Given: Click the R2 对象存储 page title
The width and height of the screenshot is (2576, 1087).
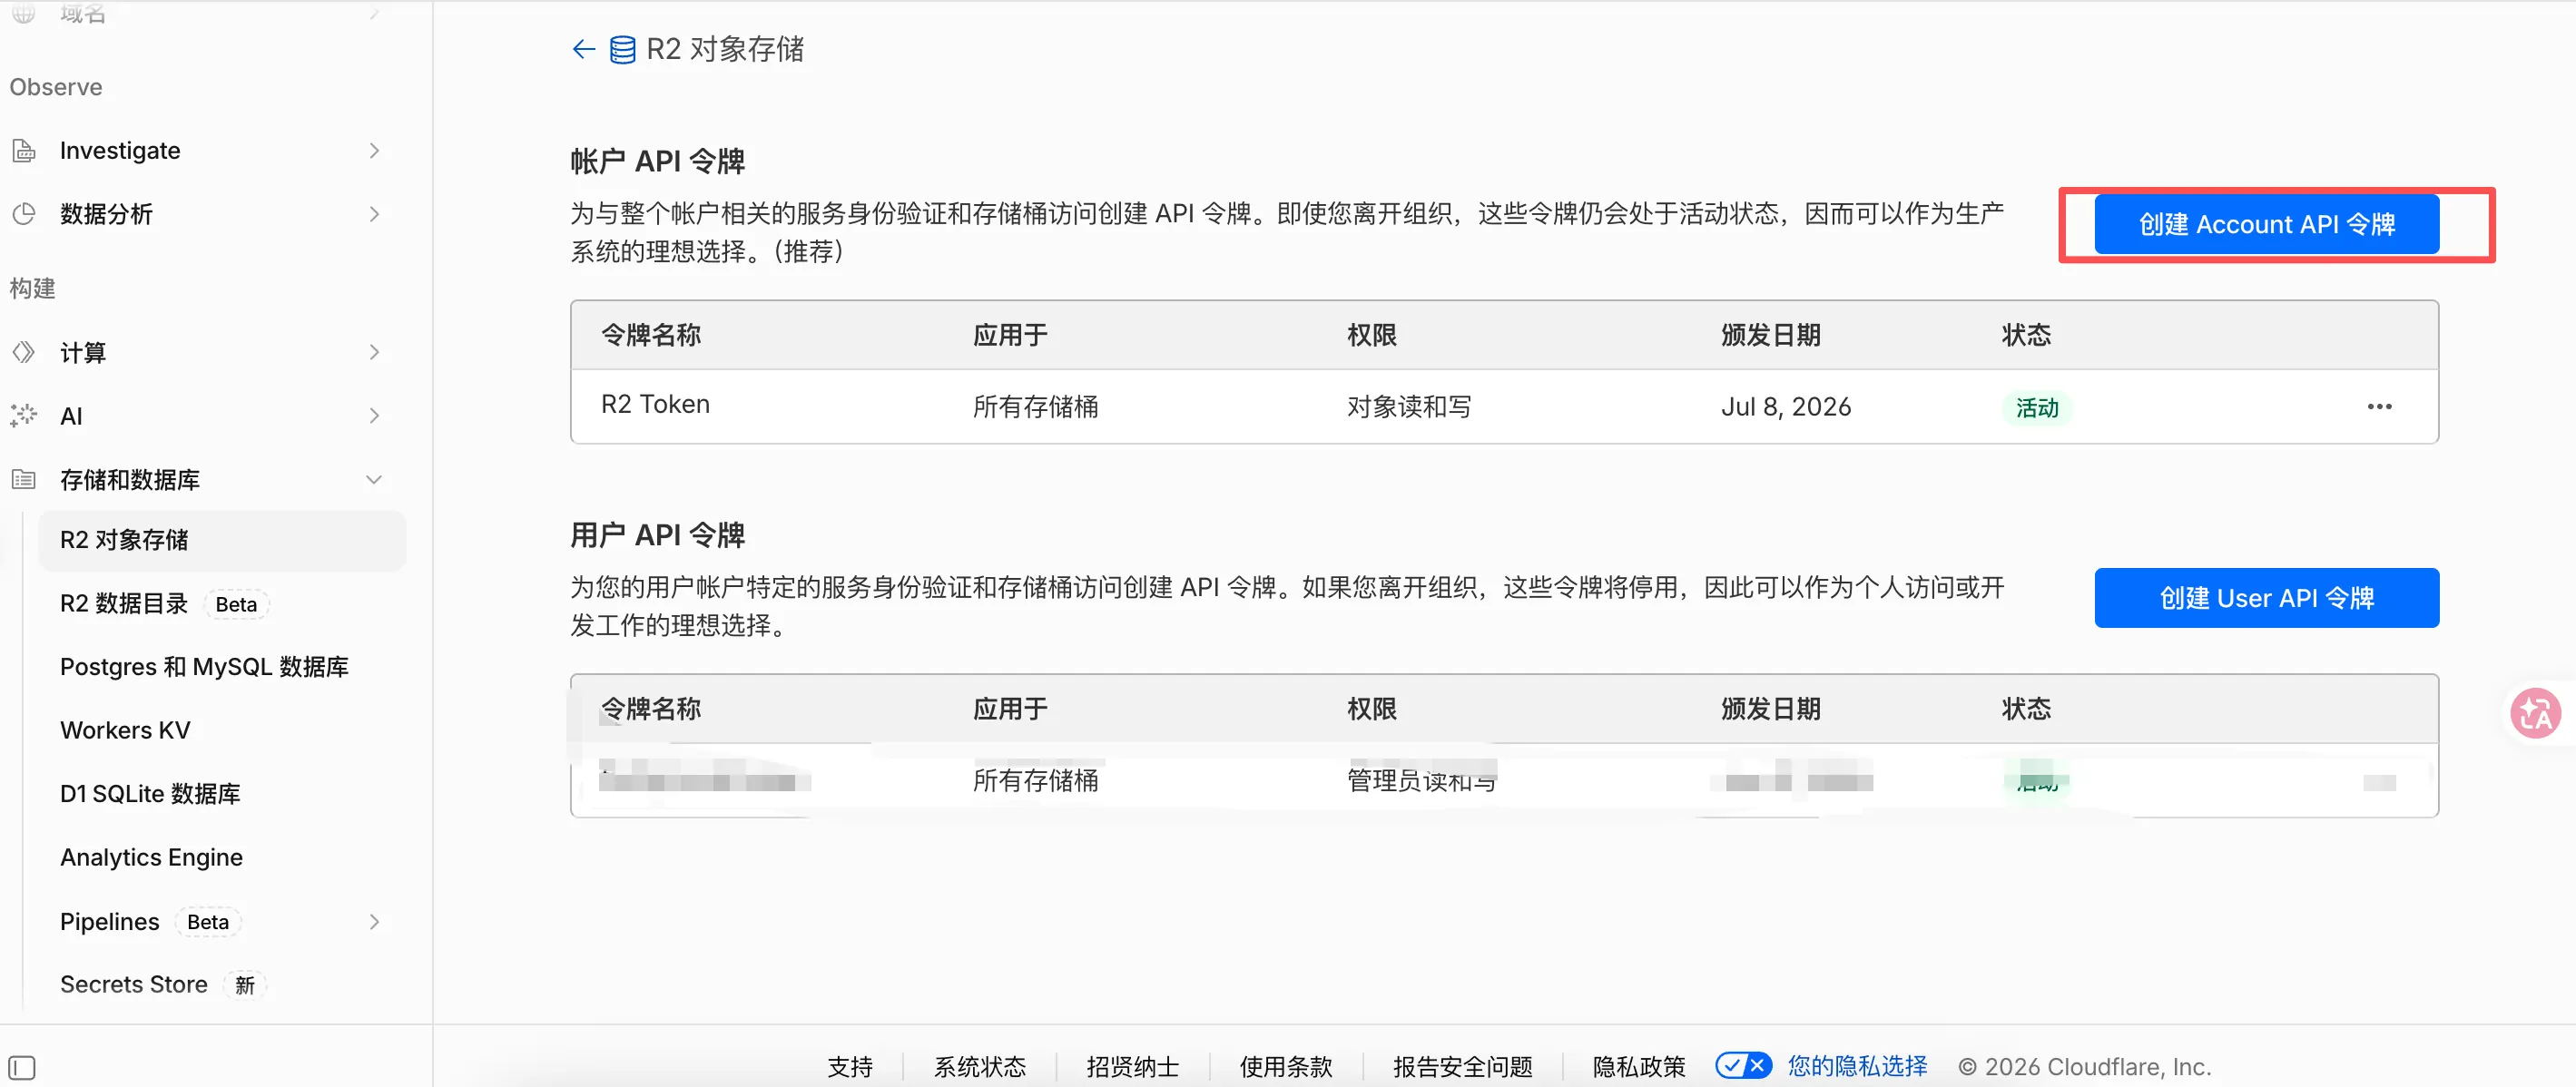Looking at the screenshot, I should [725, 49].
